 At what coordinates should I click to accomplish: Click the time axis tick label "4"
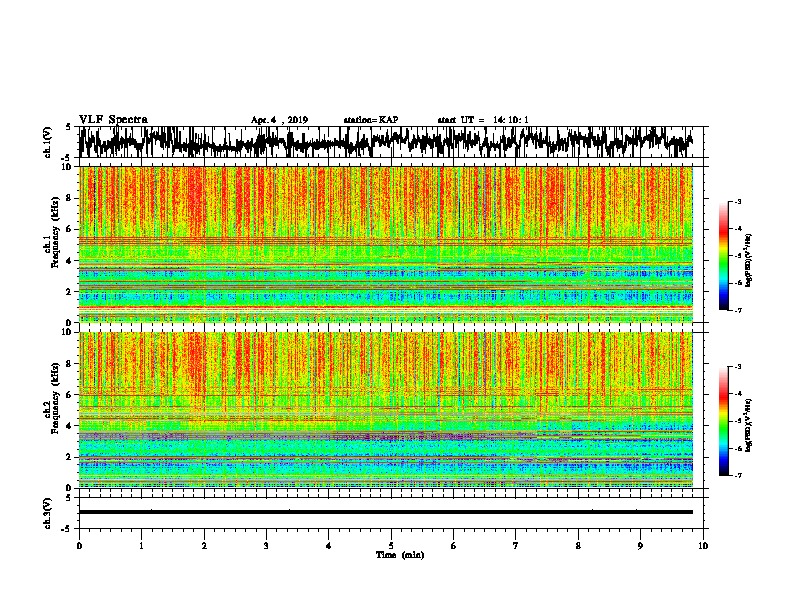click(328, 546)
